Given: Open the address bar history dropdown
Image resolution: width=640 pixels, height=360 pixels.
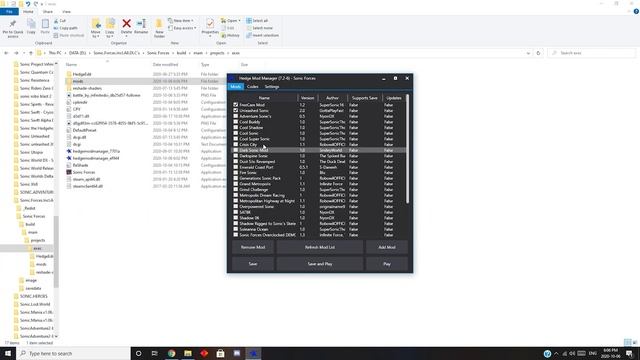Looking at the screenshot, I should (x=528, y=53).
